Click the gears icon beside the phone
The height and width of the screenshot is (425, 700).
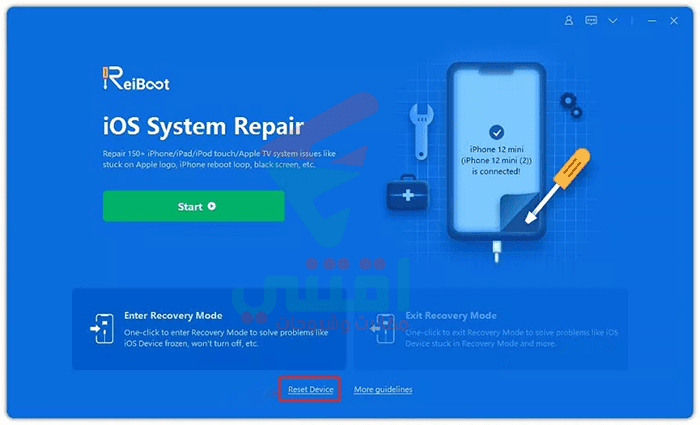tap(571, 105)
